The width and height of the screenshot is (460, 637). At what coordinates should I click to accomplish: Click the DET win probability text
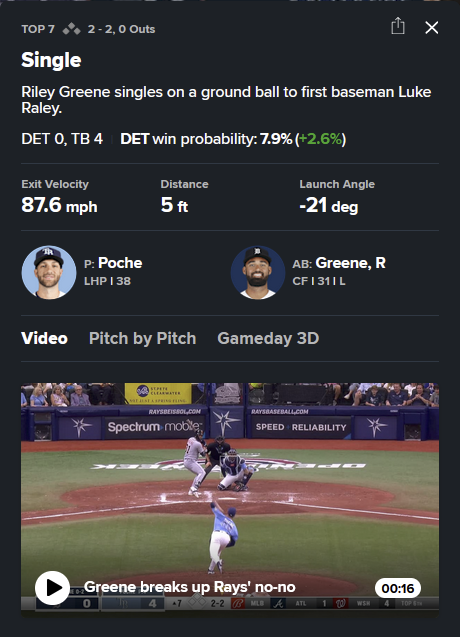(x=233, y=139)
